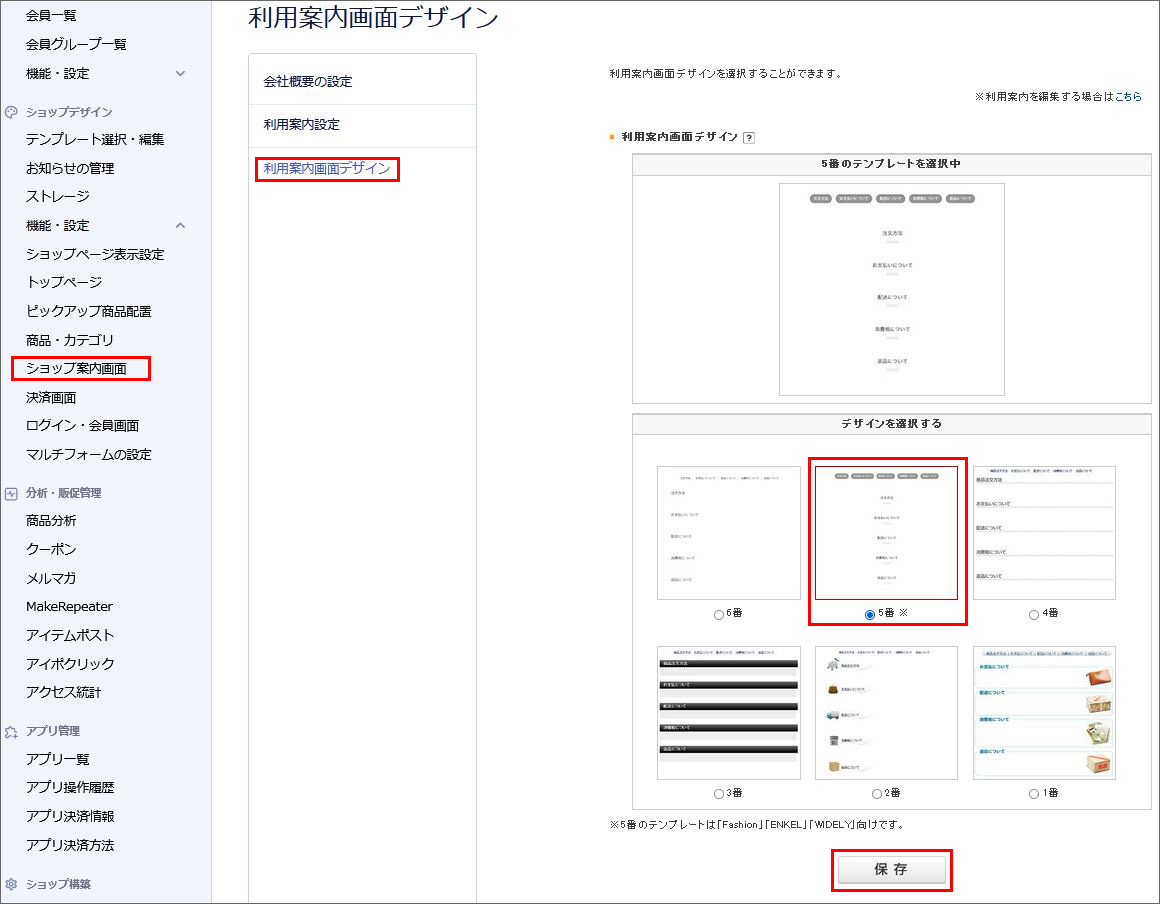The width and height of the screenshot is (1160, 904).
Task: Follow the こちら edit link
Action: coord(1128,97)
